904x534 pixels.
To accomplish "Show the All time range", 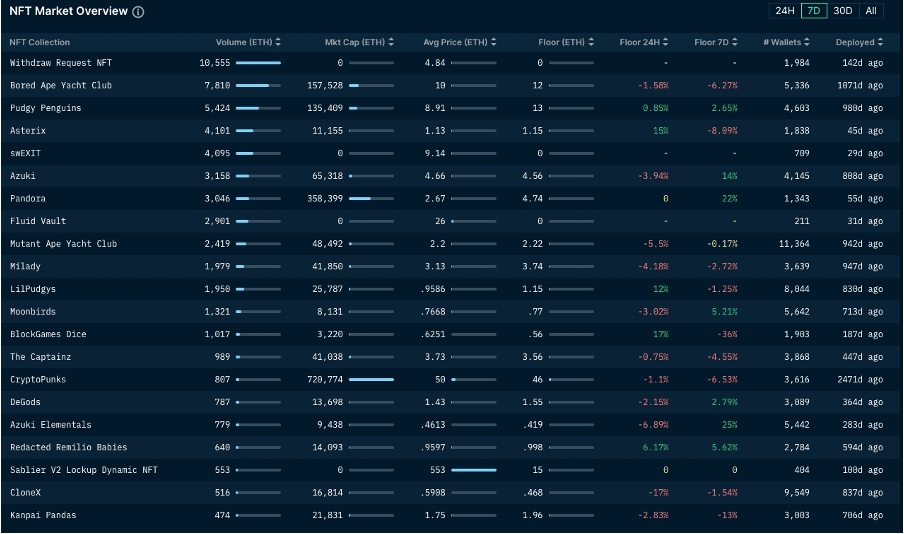I will click(871, 11).
